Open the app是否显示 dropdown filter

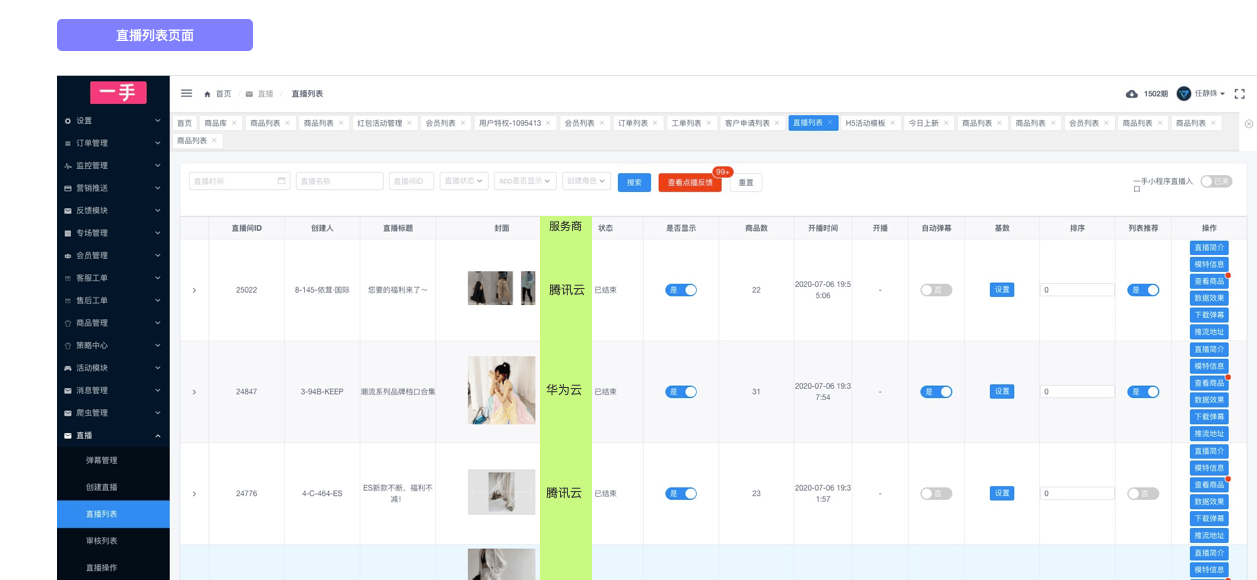coord(525,181)
